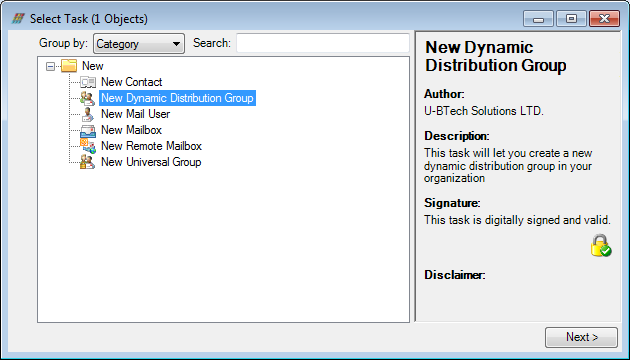Minimize the Select Task window

coord(538,19)
